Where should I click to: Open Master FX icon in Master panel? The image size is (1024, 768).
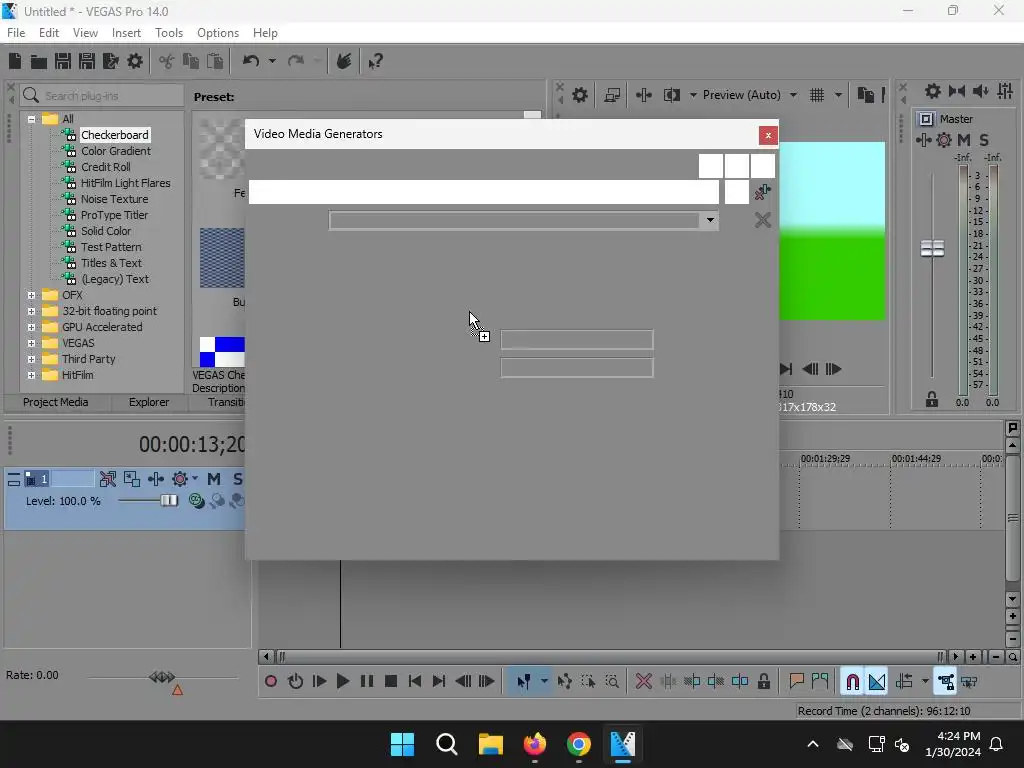pos(944,140)
